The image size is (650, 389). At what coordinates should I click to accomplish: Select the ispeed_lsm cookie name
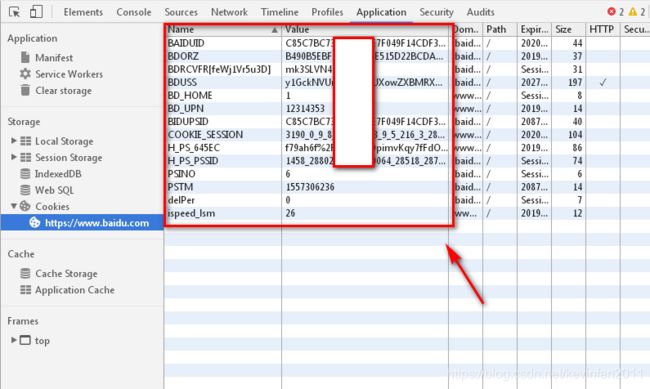click(x=191, y=214)
